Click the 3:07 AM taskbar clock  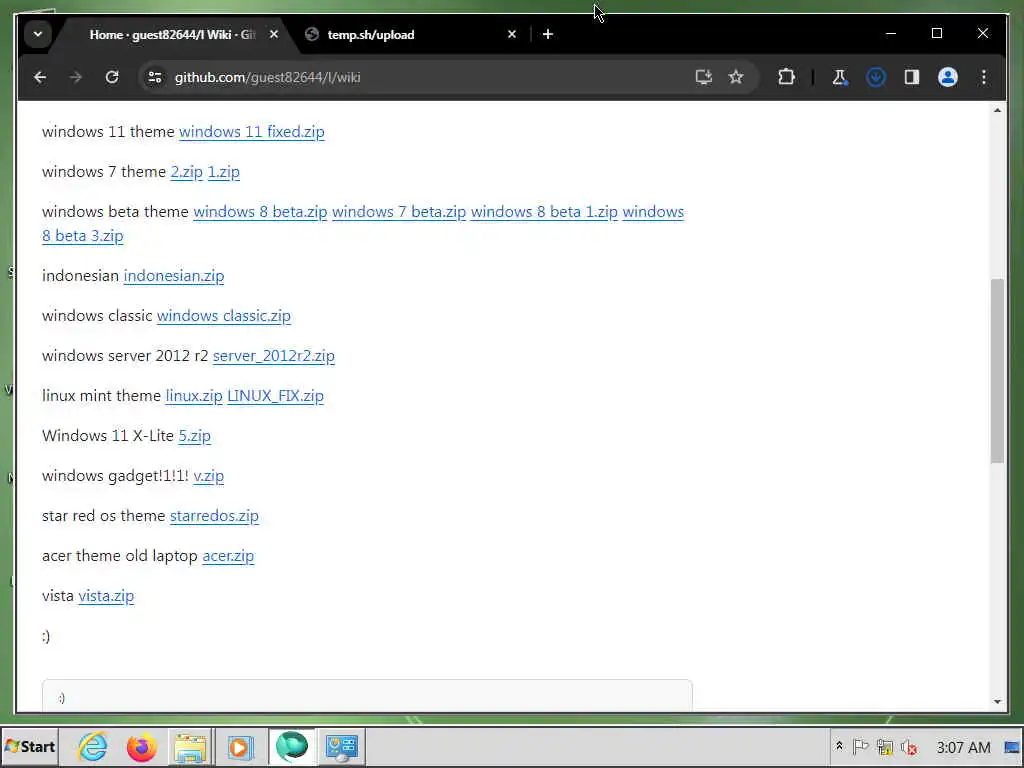(963, 747)
